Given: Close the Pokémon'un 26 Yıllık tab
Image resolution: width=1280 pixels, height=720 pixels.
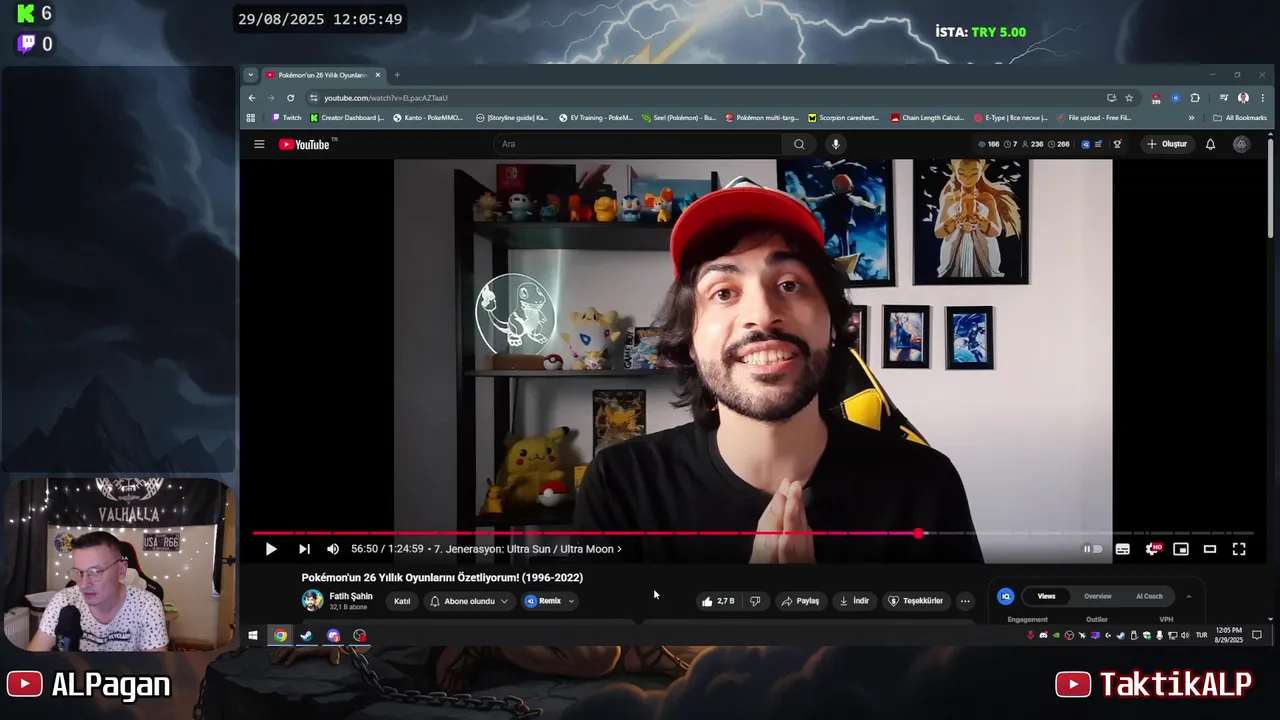Looking at the screenshot, I should tap(378, 75).
